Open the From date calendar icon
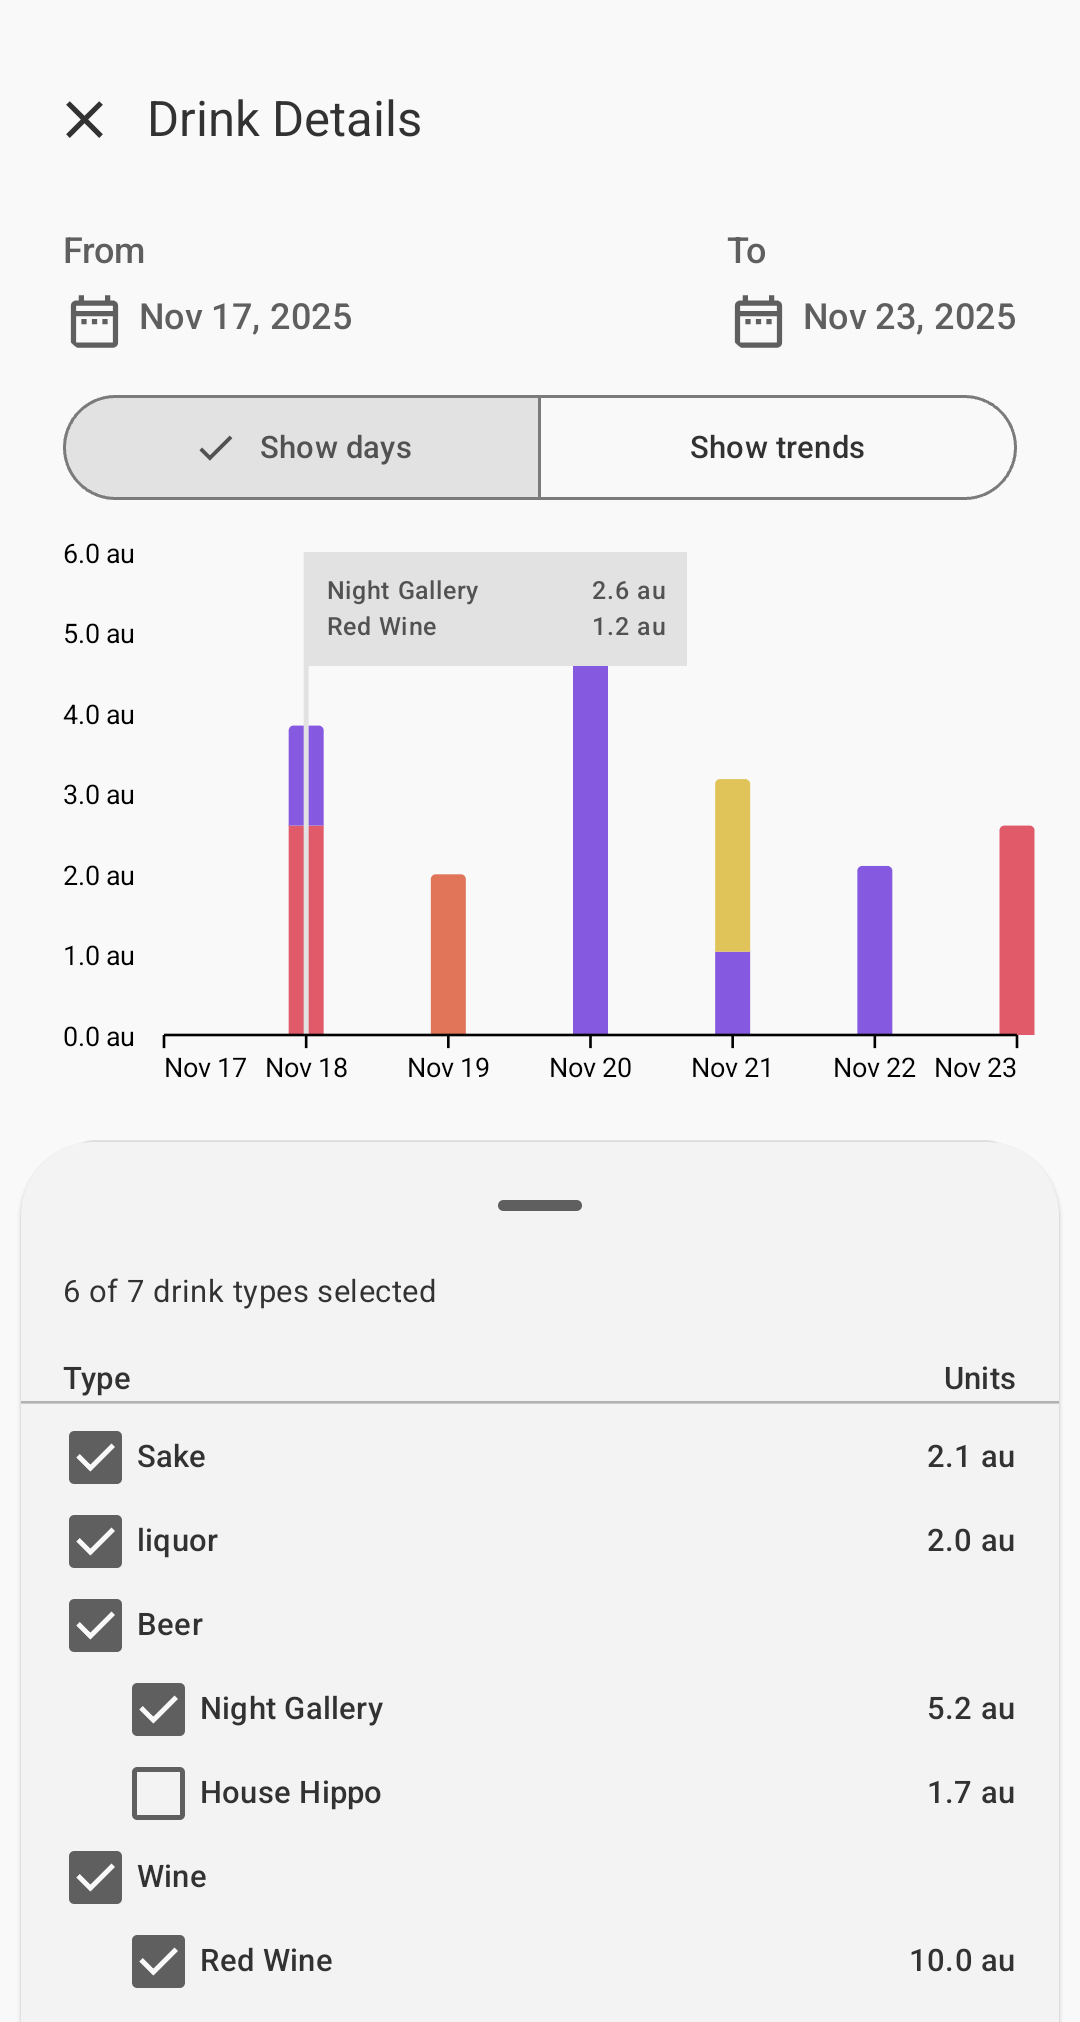This screenshot has width=1080, height=2022. (95, 321)
